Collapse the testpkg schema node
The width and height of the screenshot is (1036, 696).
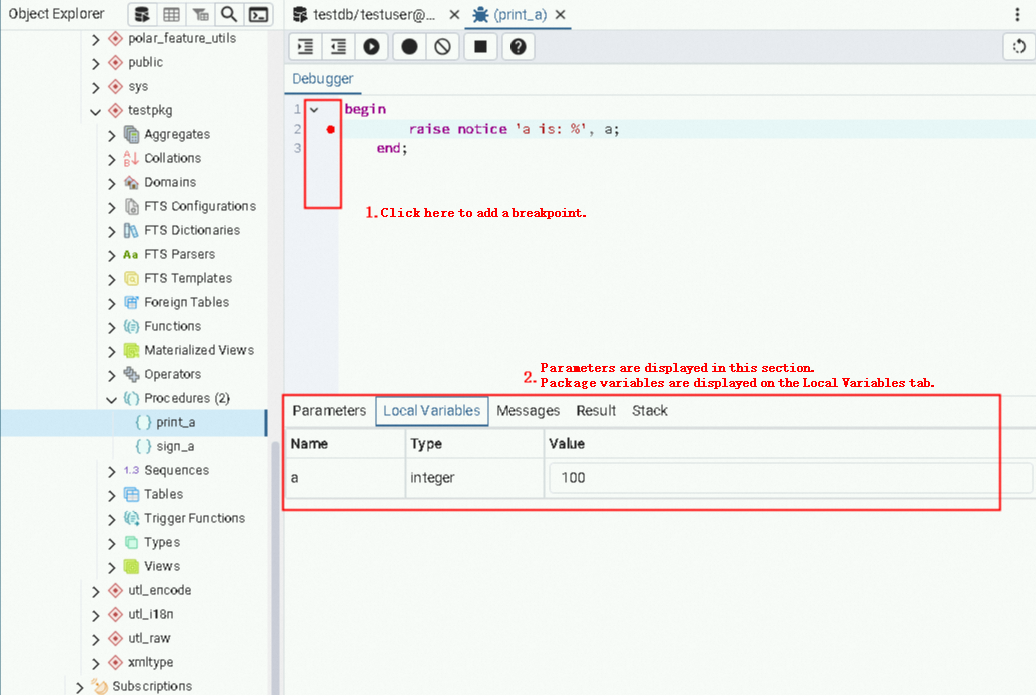coord(95,111)
